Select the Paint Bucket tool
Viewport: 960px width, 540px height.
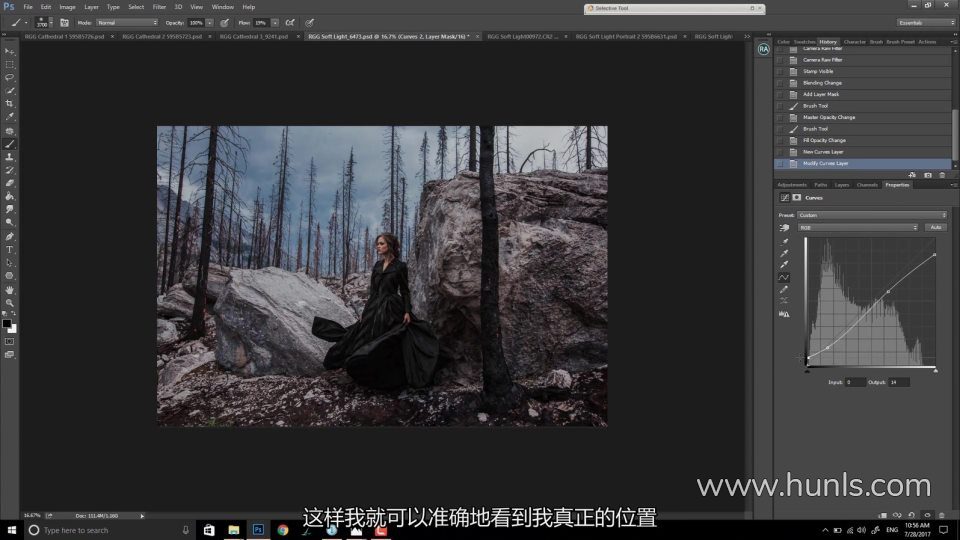coord(9,197)
